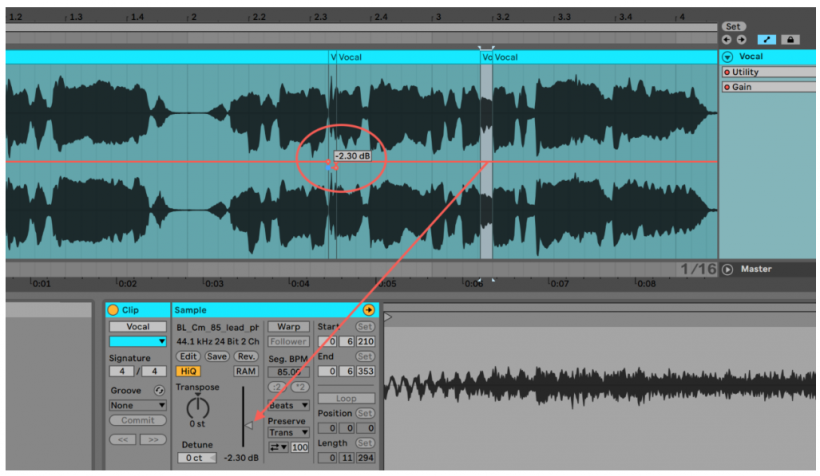
Task: Toggle the Loop button
Action: click(x=346, y=398)
